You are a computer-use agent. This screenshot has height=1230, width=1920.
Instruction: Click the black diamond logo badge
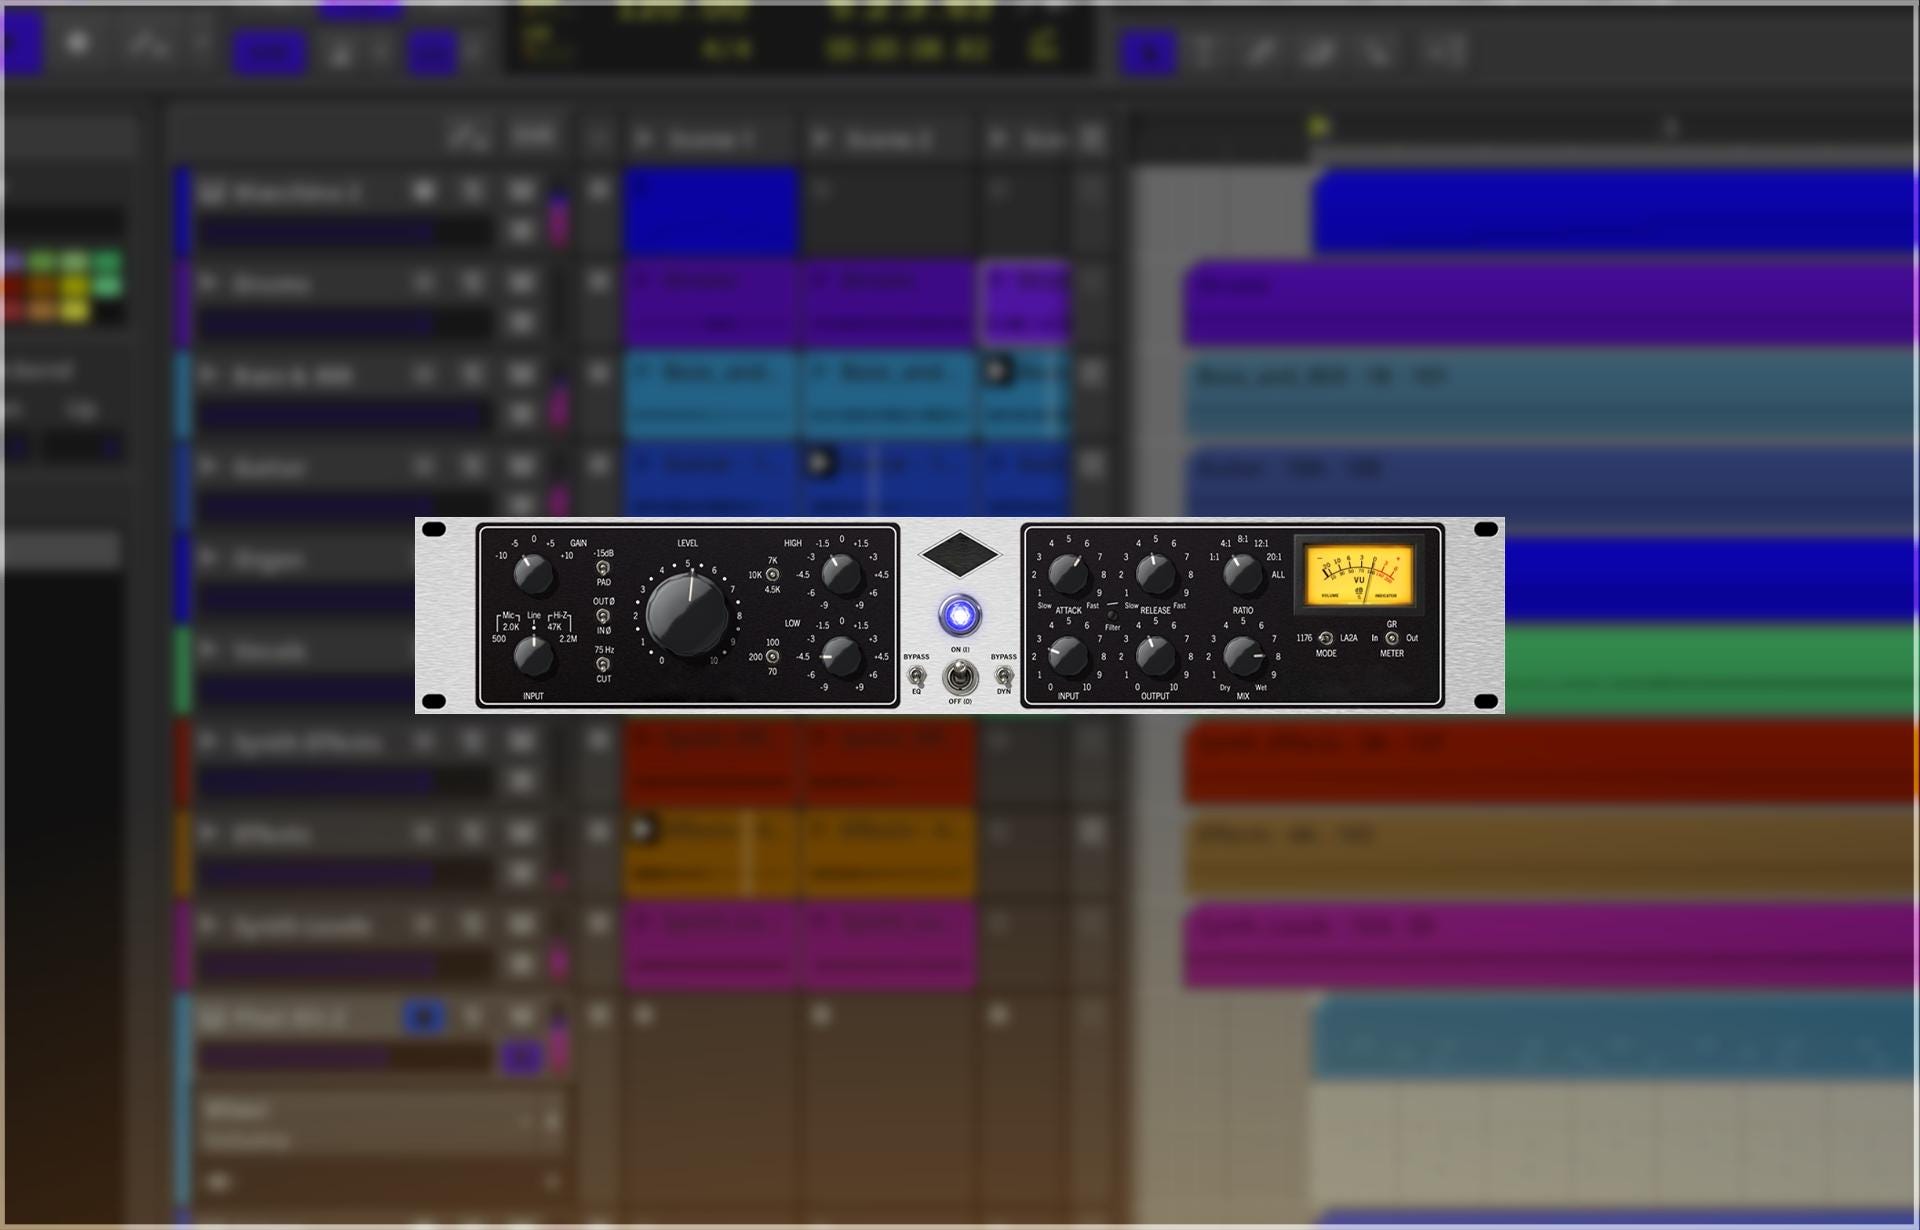click(960, 554)
